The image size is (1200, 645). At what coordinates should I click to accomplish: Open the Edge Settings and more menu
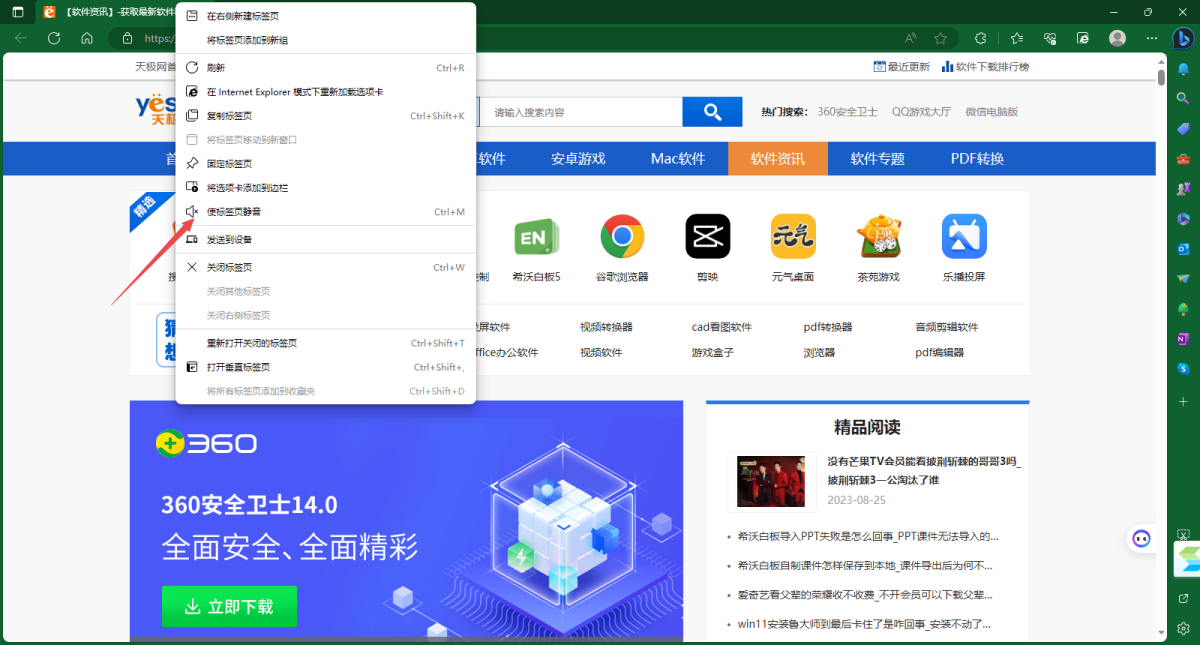(x=1150, y=38)
